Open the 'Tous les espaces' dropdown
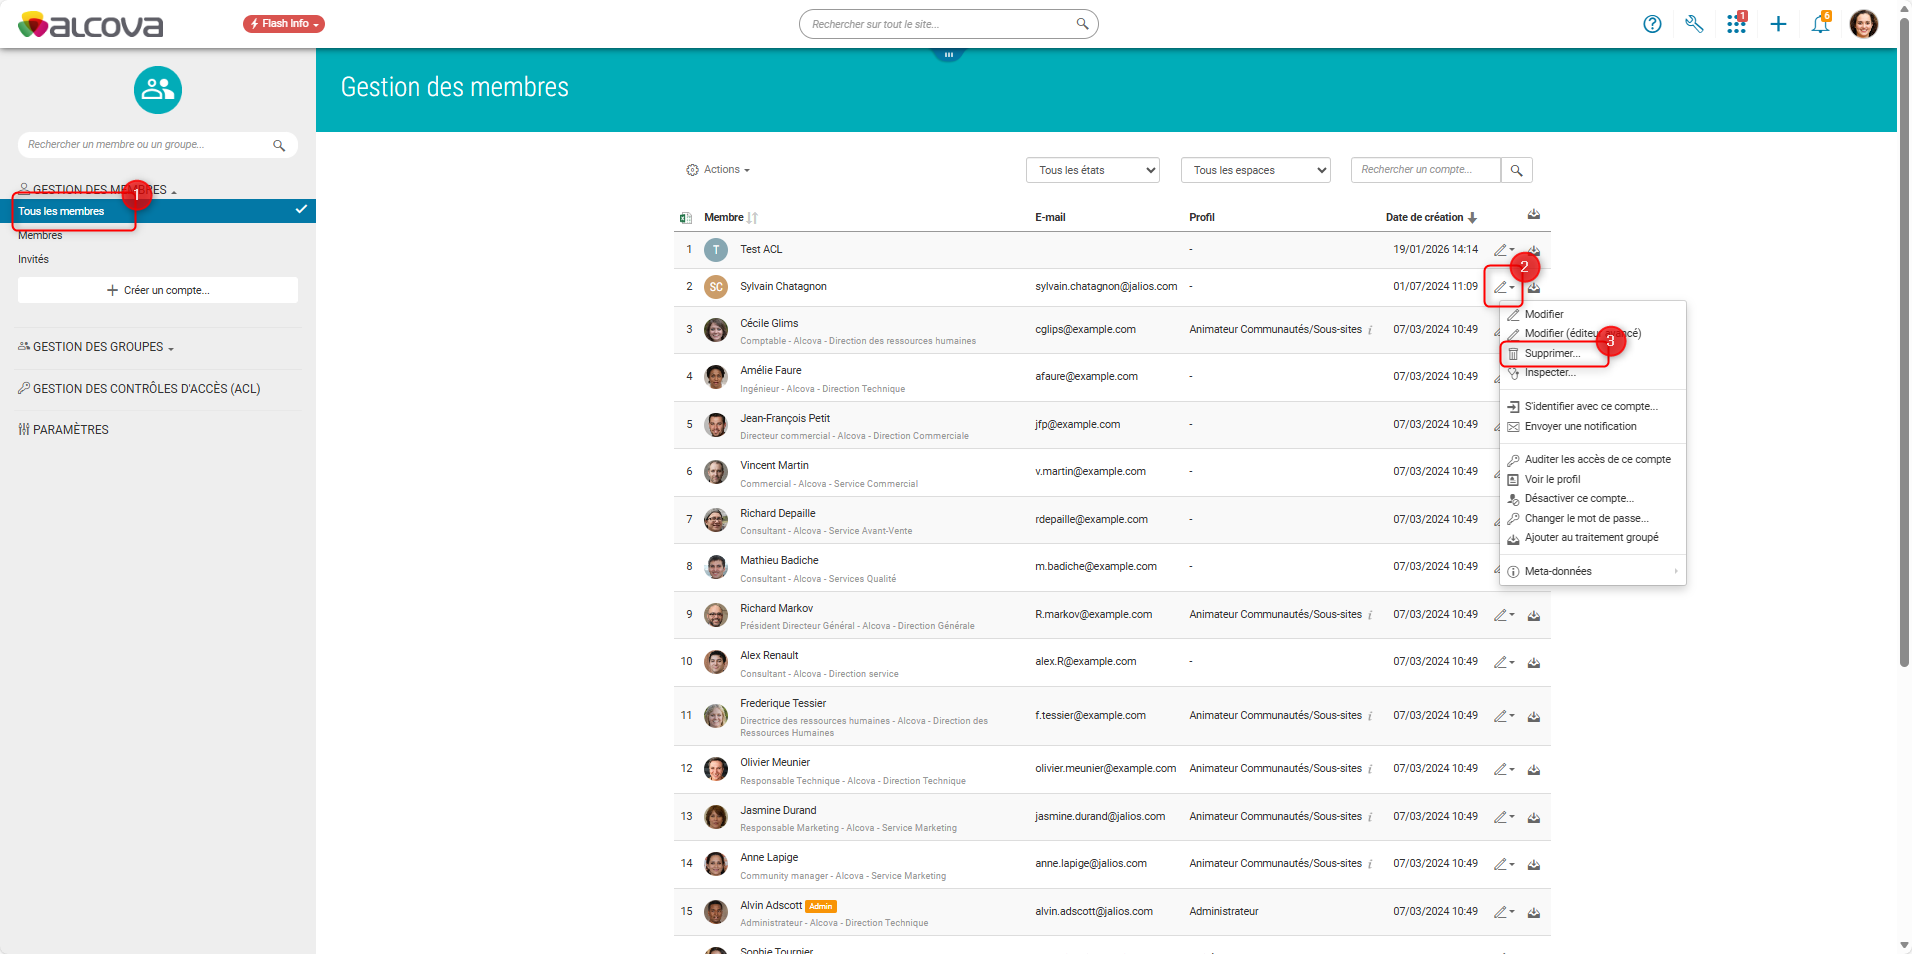Viewport: 1912px width, 954px height. (x=1255, y=171)
